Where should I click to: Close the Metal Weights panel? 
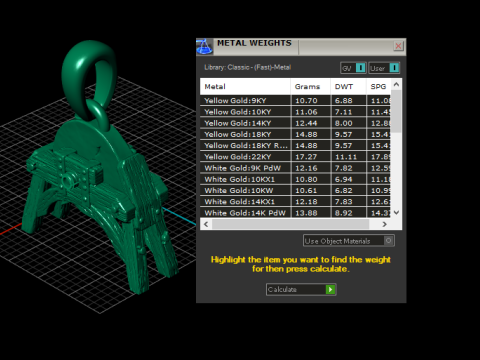tap(398, 46)
